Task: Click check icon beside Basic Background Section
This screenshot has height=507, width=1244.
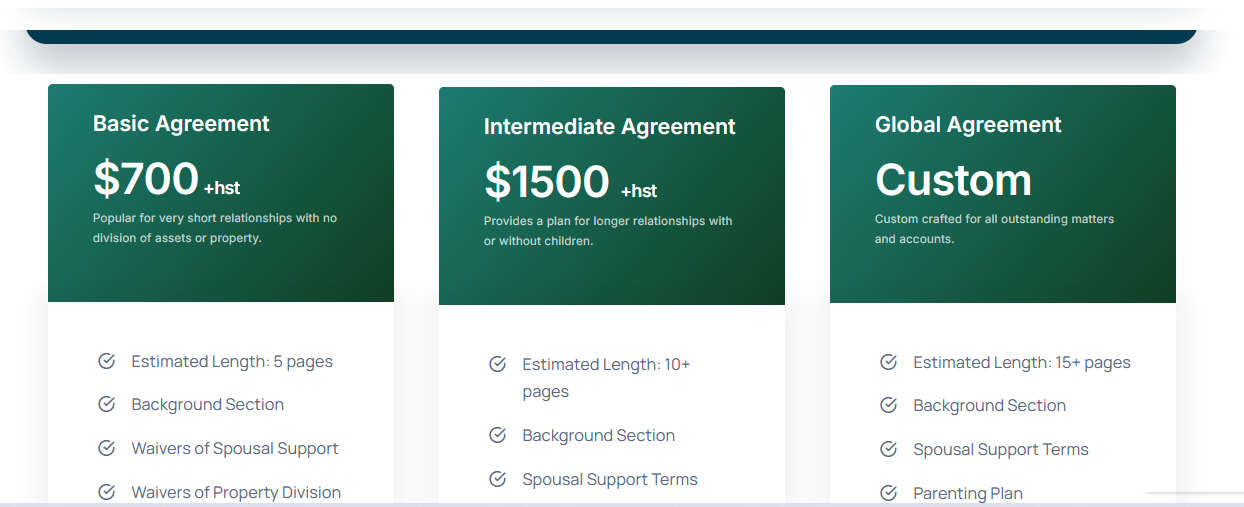Action: click(106, 404)
